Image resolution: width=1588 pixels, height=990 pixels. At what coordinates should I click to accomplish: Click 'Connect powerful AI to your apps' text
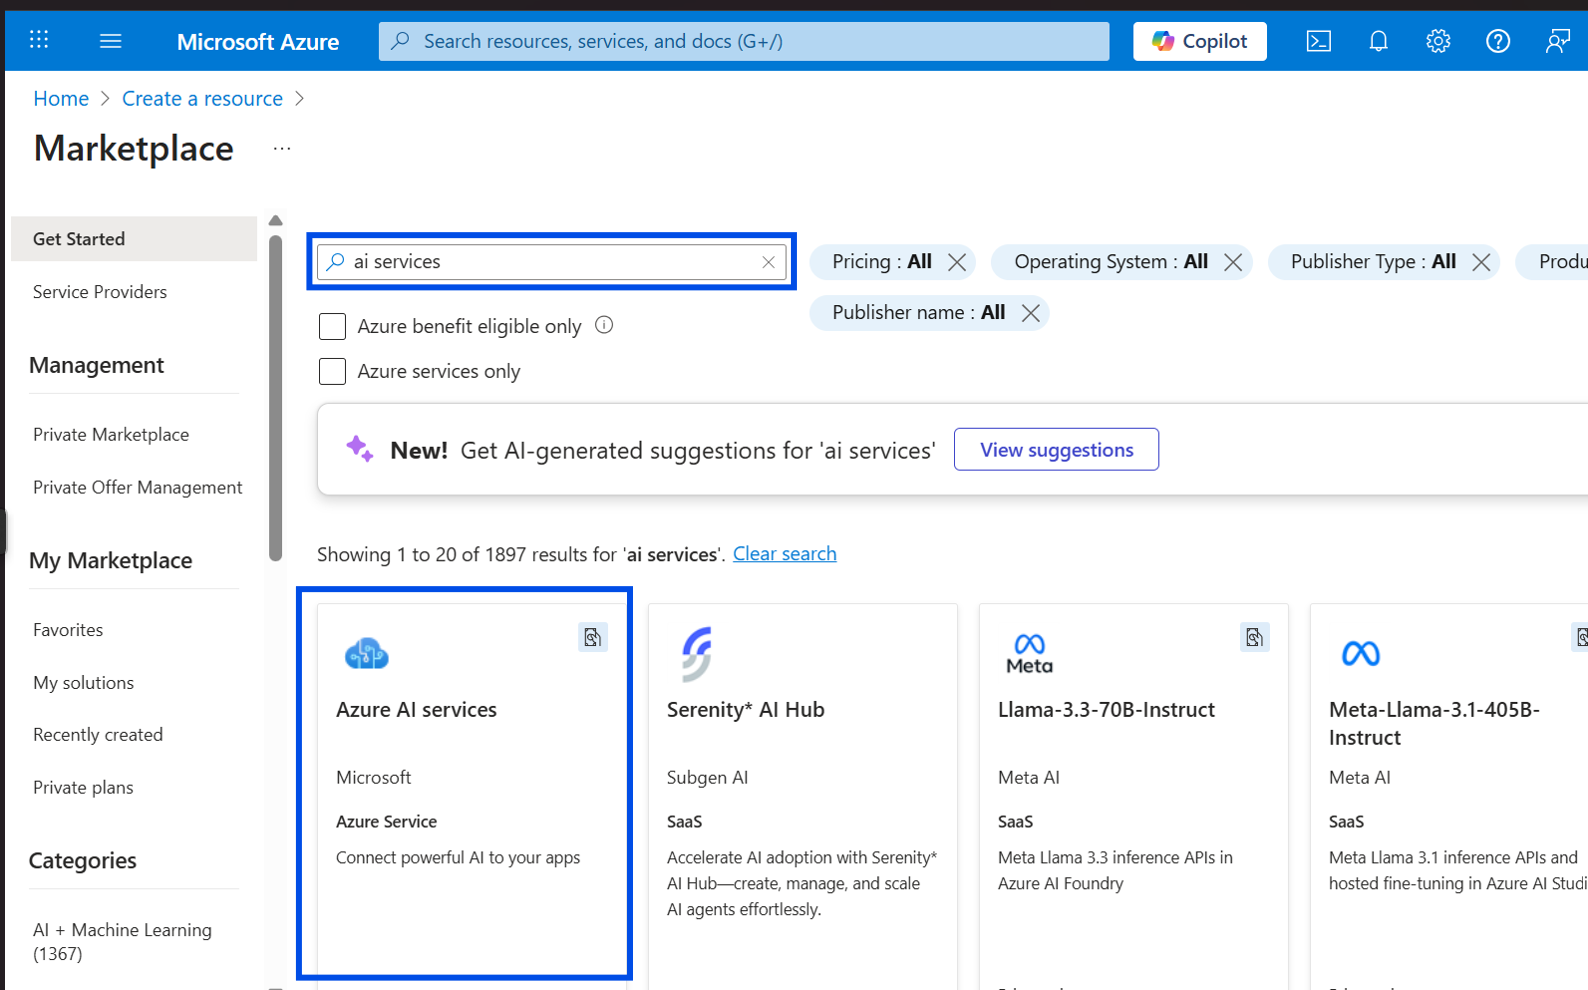[x=458, y=858]
